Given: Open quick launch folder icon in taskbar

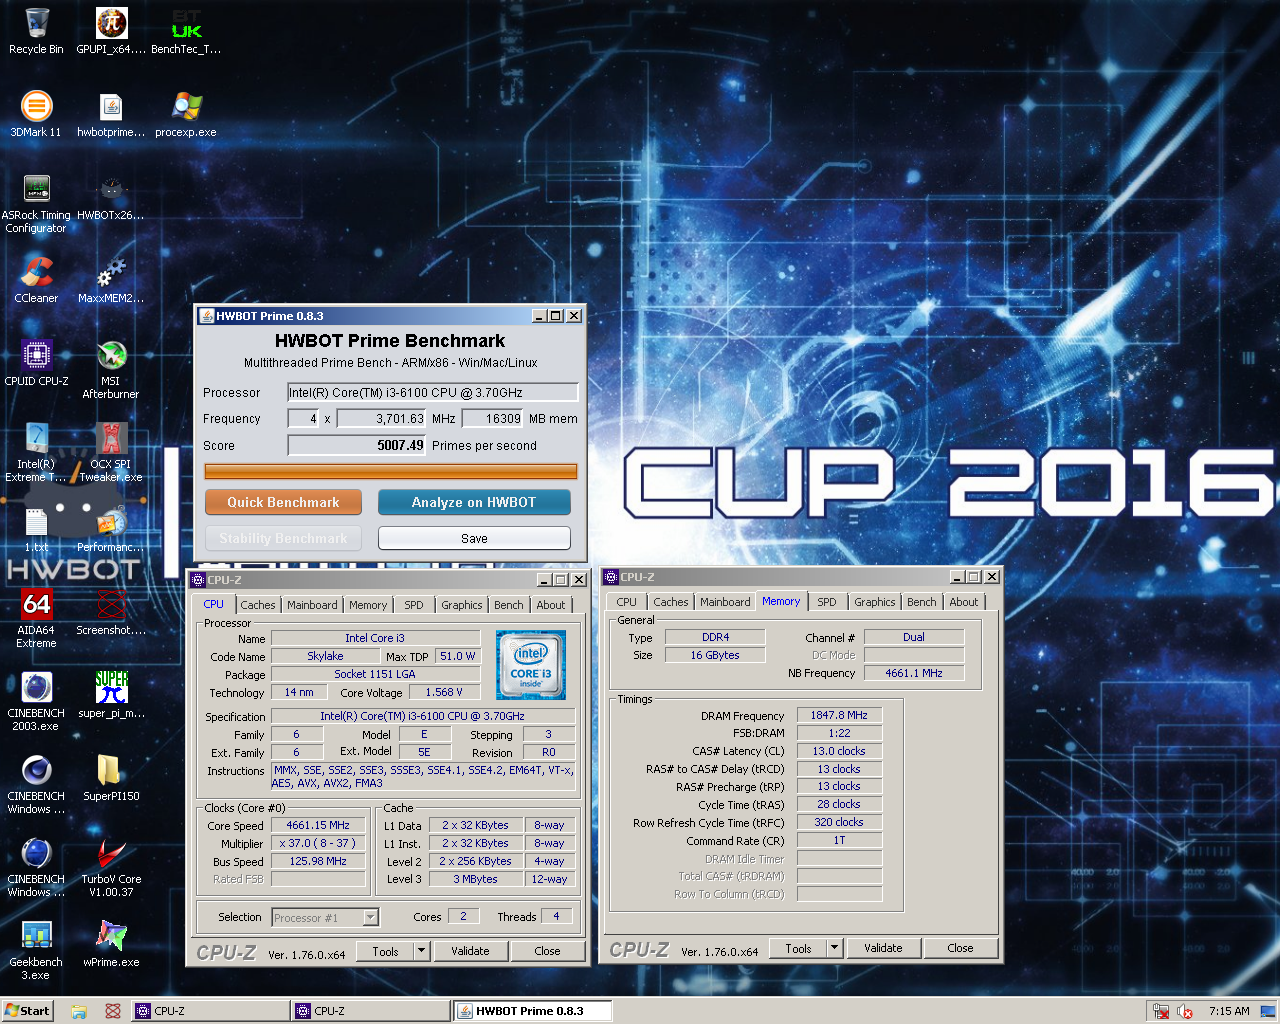Looking at the screenshot, I should click(x=79, y=1011).
